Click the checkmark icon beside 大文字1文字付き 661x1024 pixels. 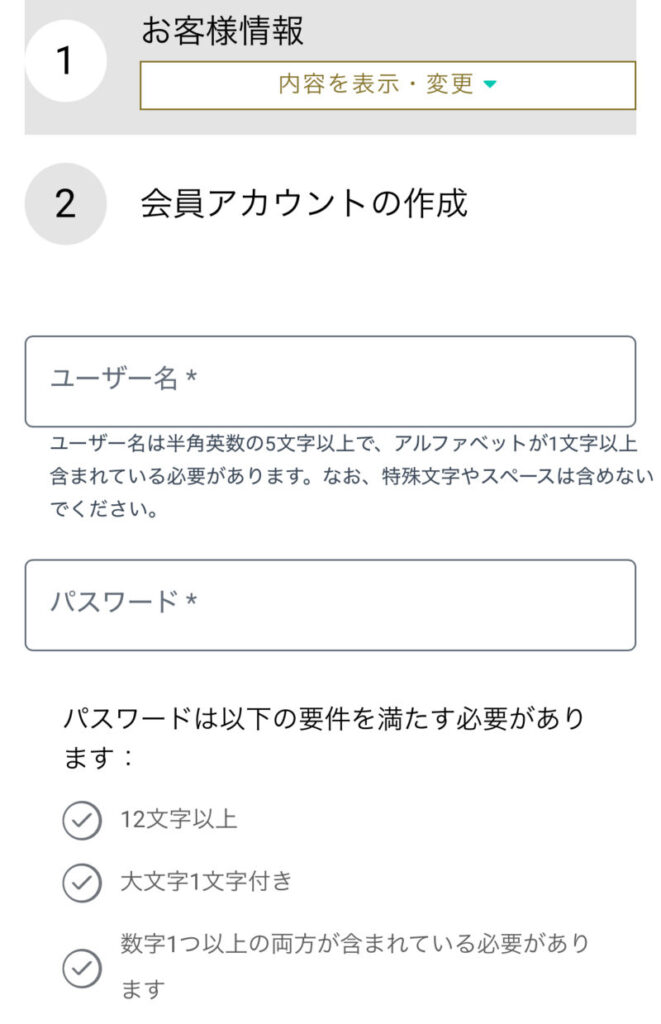tap(82, 882)
